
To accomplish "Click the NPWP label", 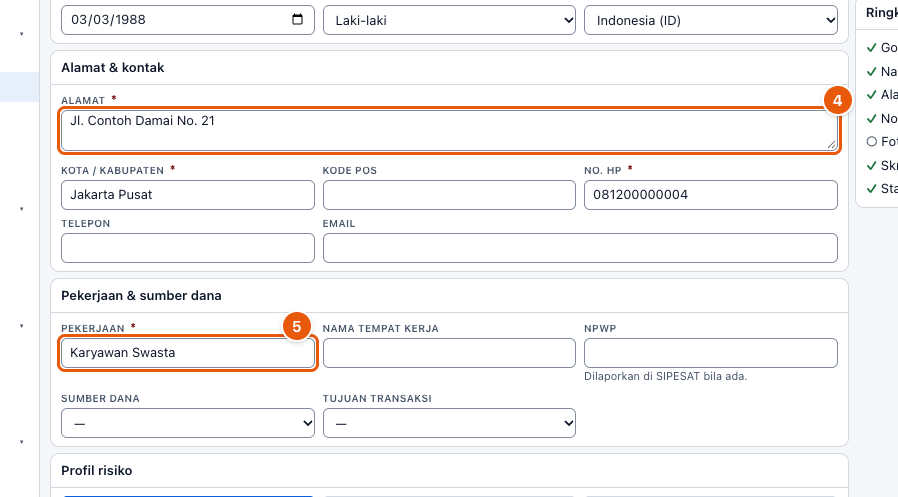I will pyautogui.click(x=600, y=329).
